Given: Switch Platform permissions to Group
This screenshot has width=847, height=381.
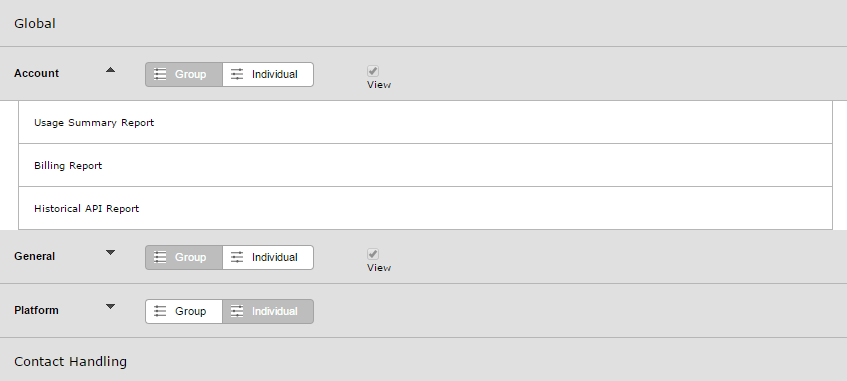Looking at the screenshot, I should tap(184, 311).
